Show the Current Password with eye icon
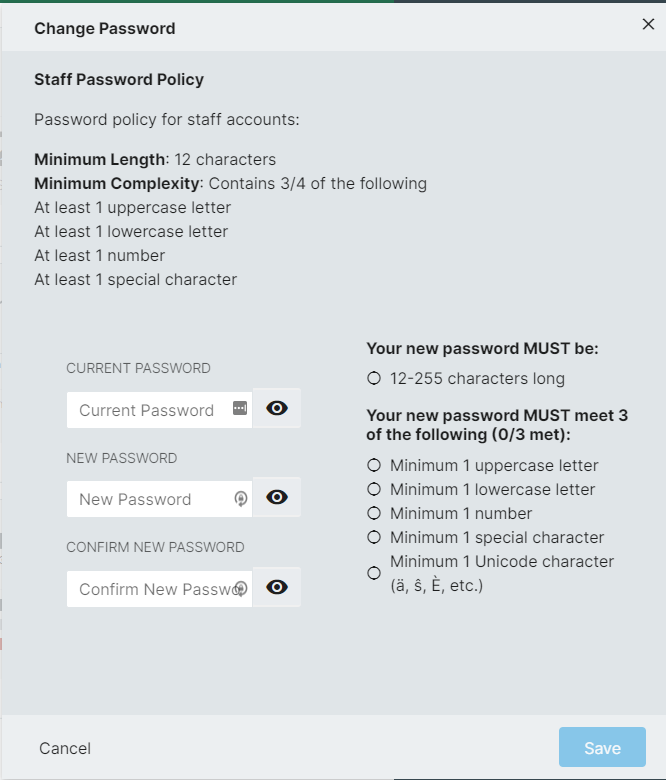The width and height of the screenshot is (666, 780). 277,408
